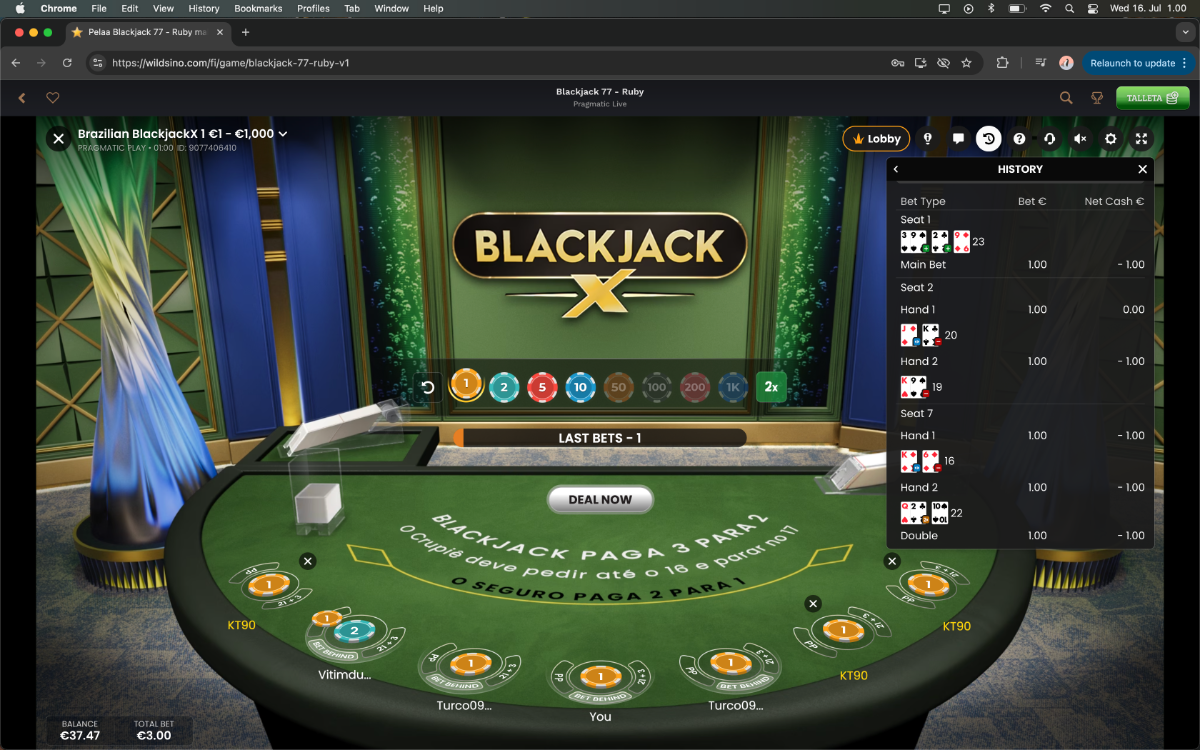Open Spotlight search in the menu bar
This screenshot has width=1200, height=750.
(1069, 8)
